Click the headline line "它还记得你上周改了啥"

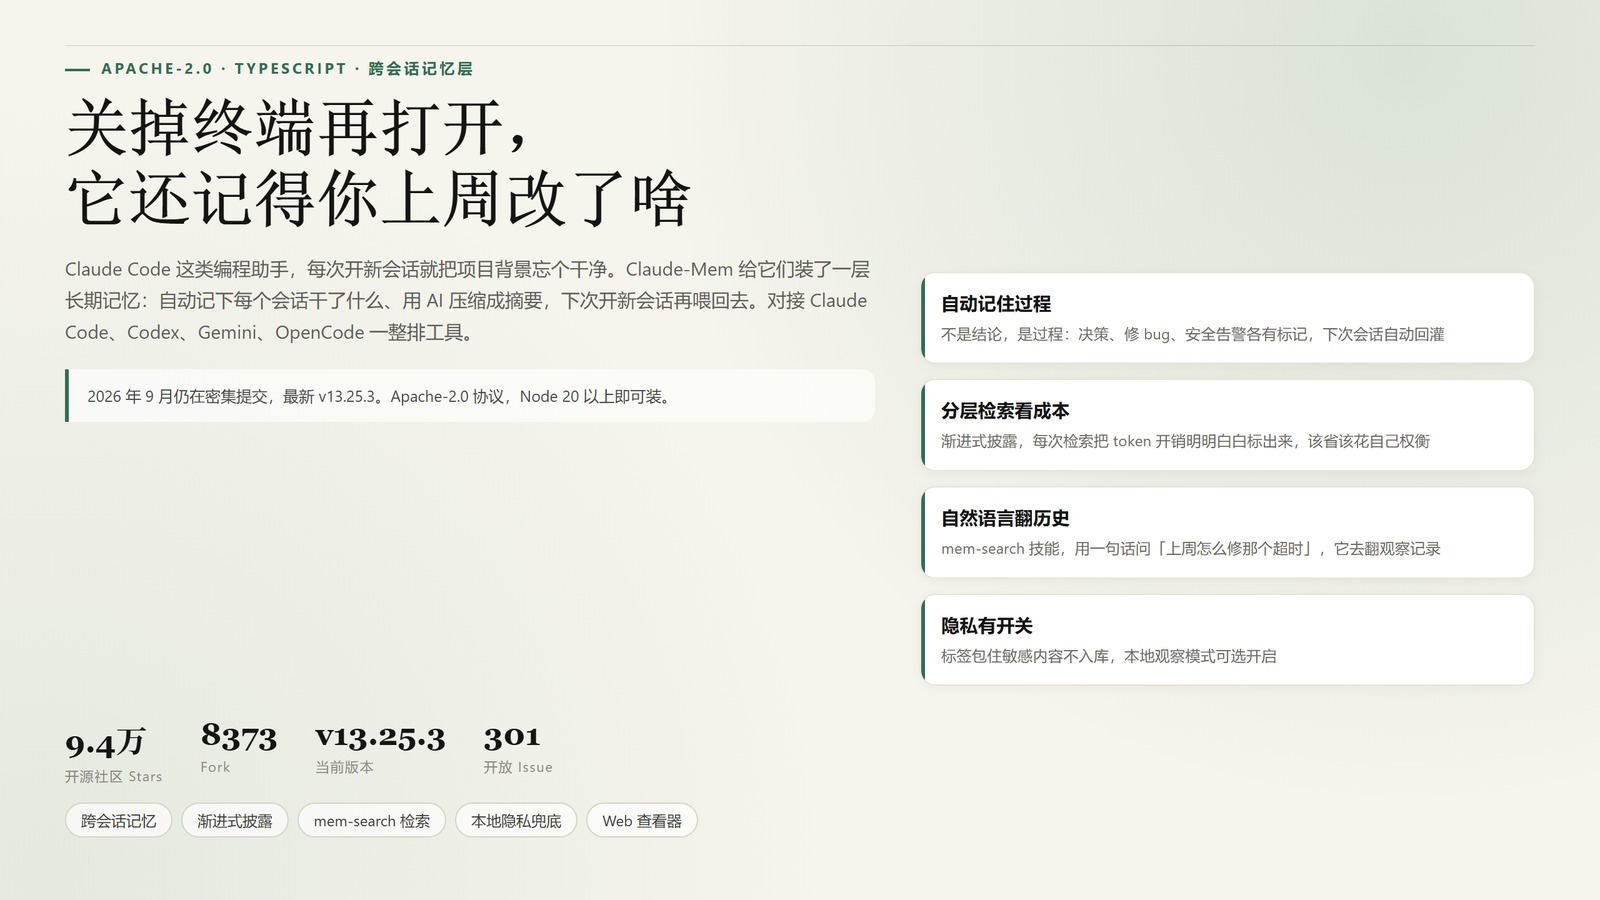(378, 198)
